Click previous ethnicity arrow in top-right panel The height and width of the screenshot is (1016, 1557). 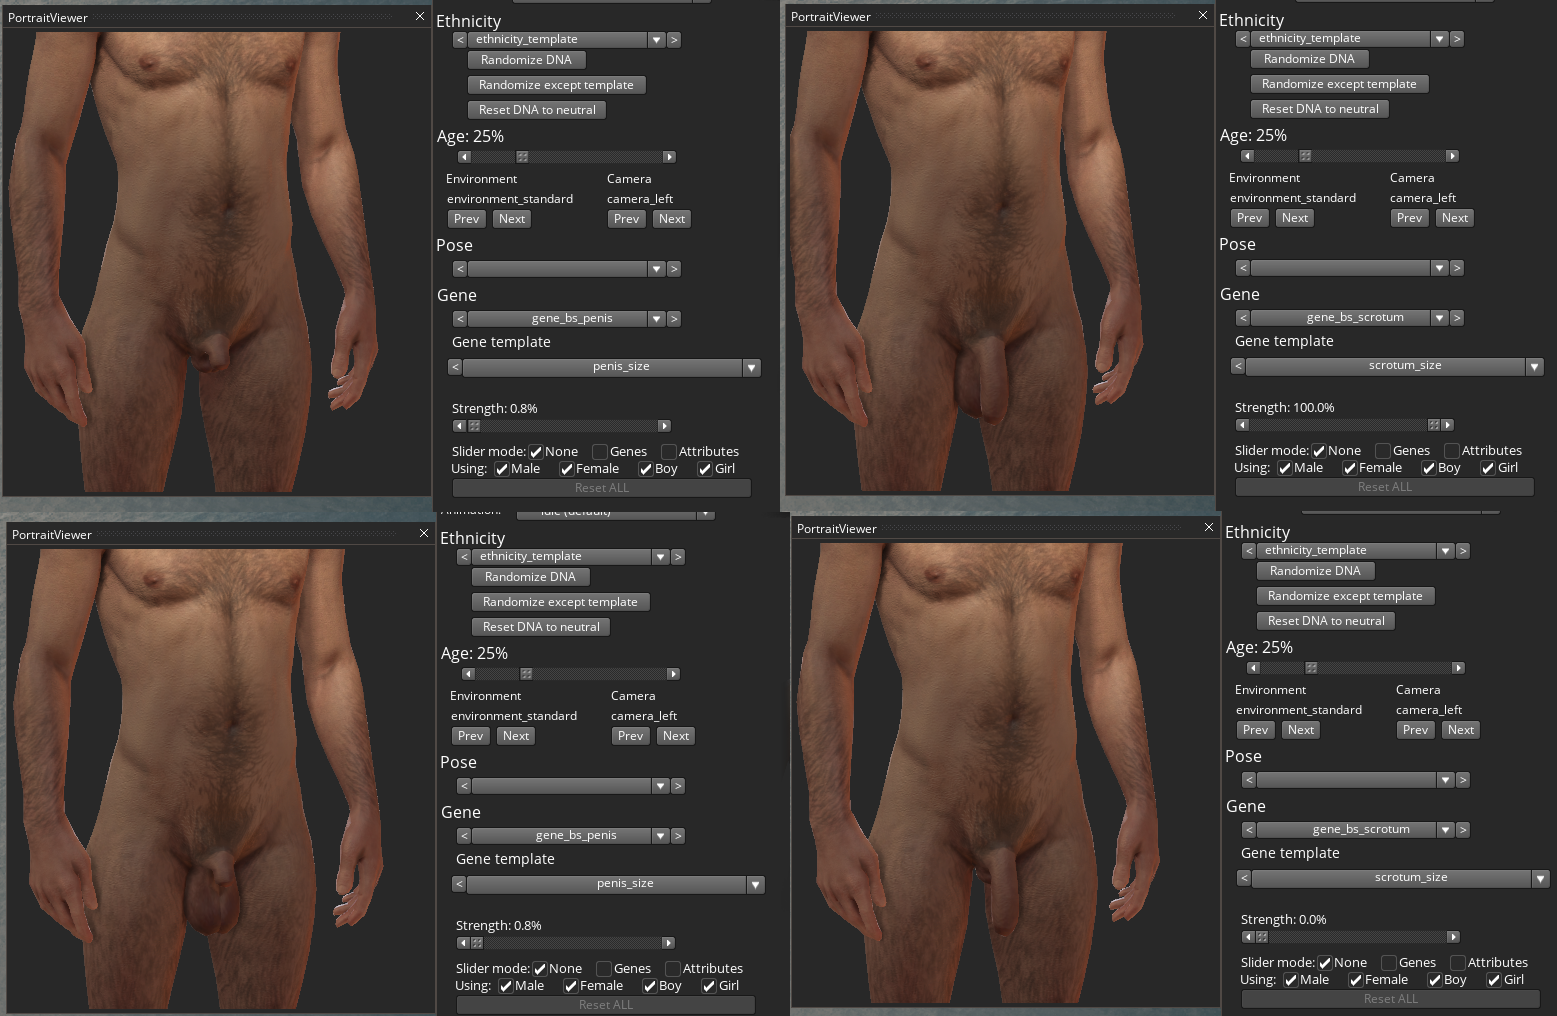(1243, 38)
